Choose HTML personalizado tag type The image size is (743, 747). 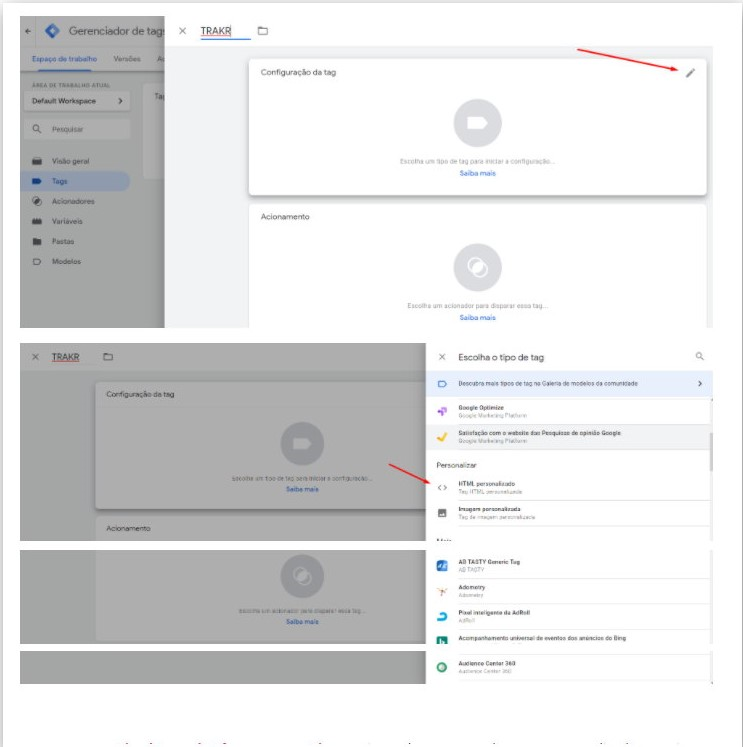(568, 487)
